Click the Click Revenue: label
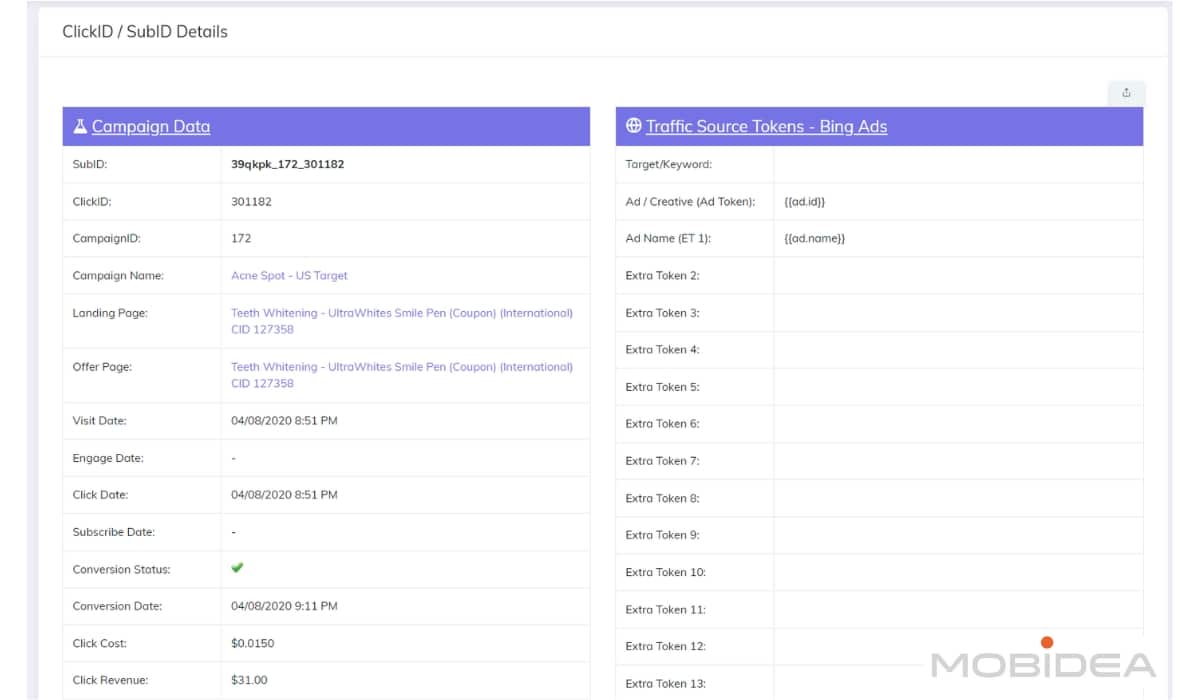Screen dimensions: 1200x700 coord(110,680)
